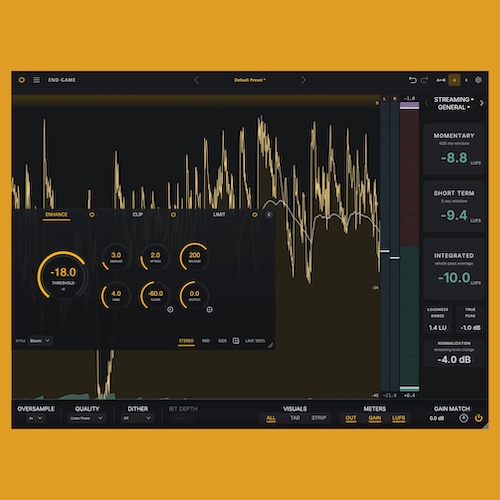The width and height of the screenshot is (500, 500).
Task: Toggle the GAIN meter display
Action: click(375, 418)
